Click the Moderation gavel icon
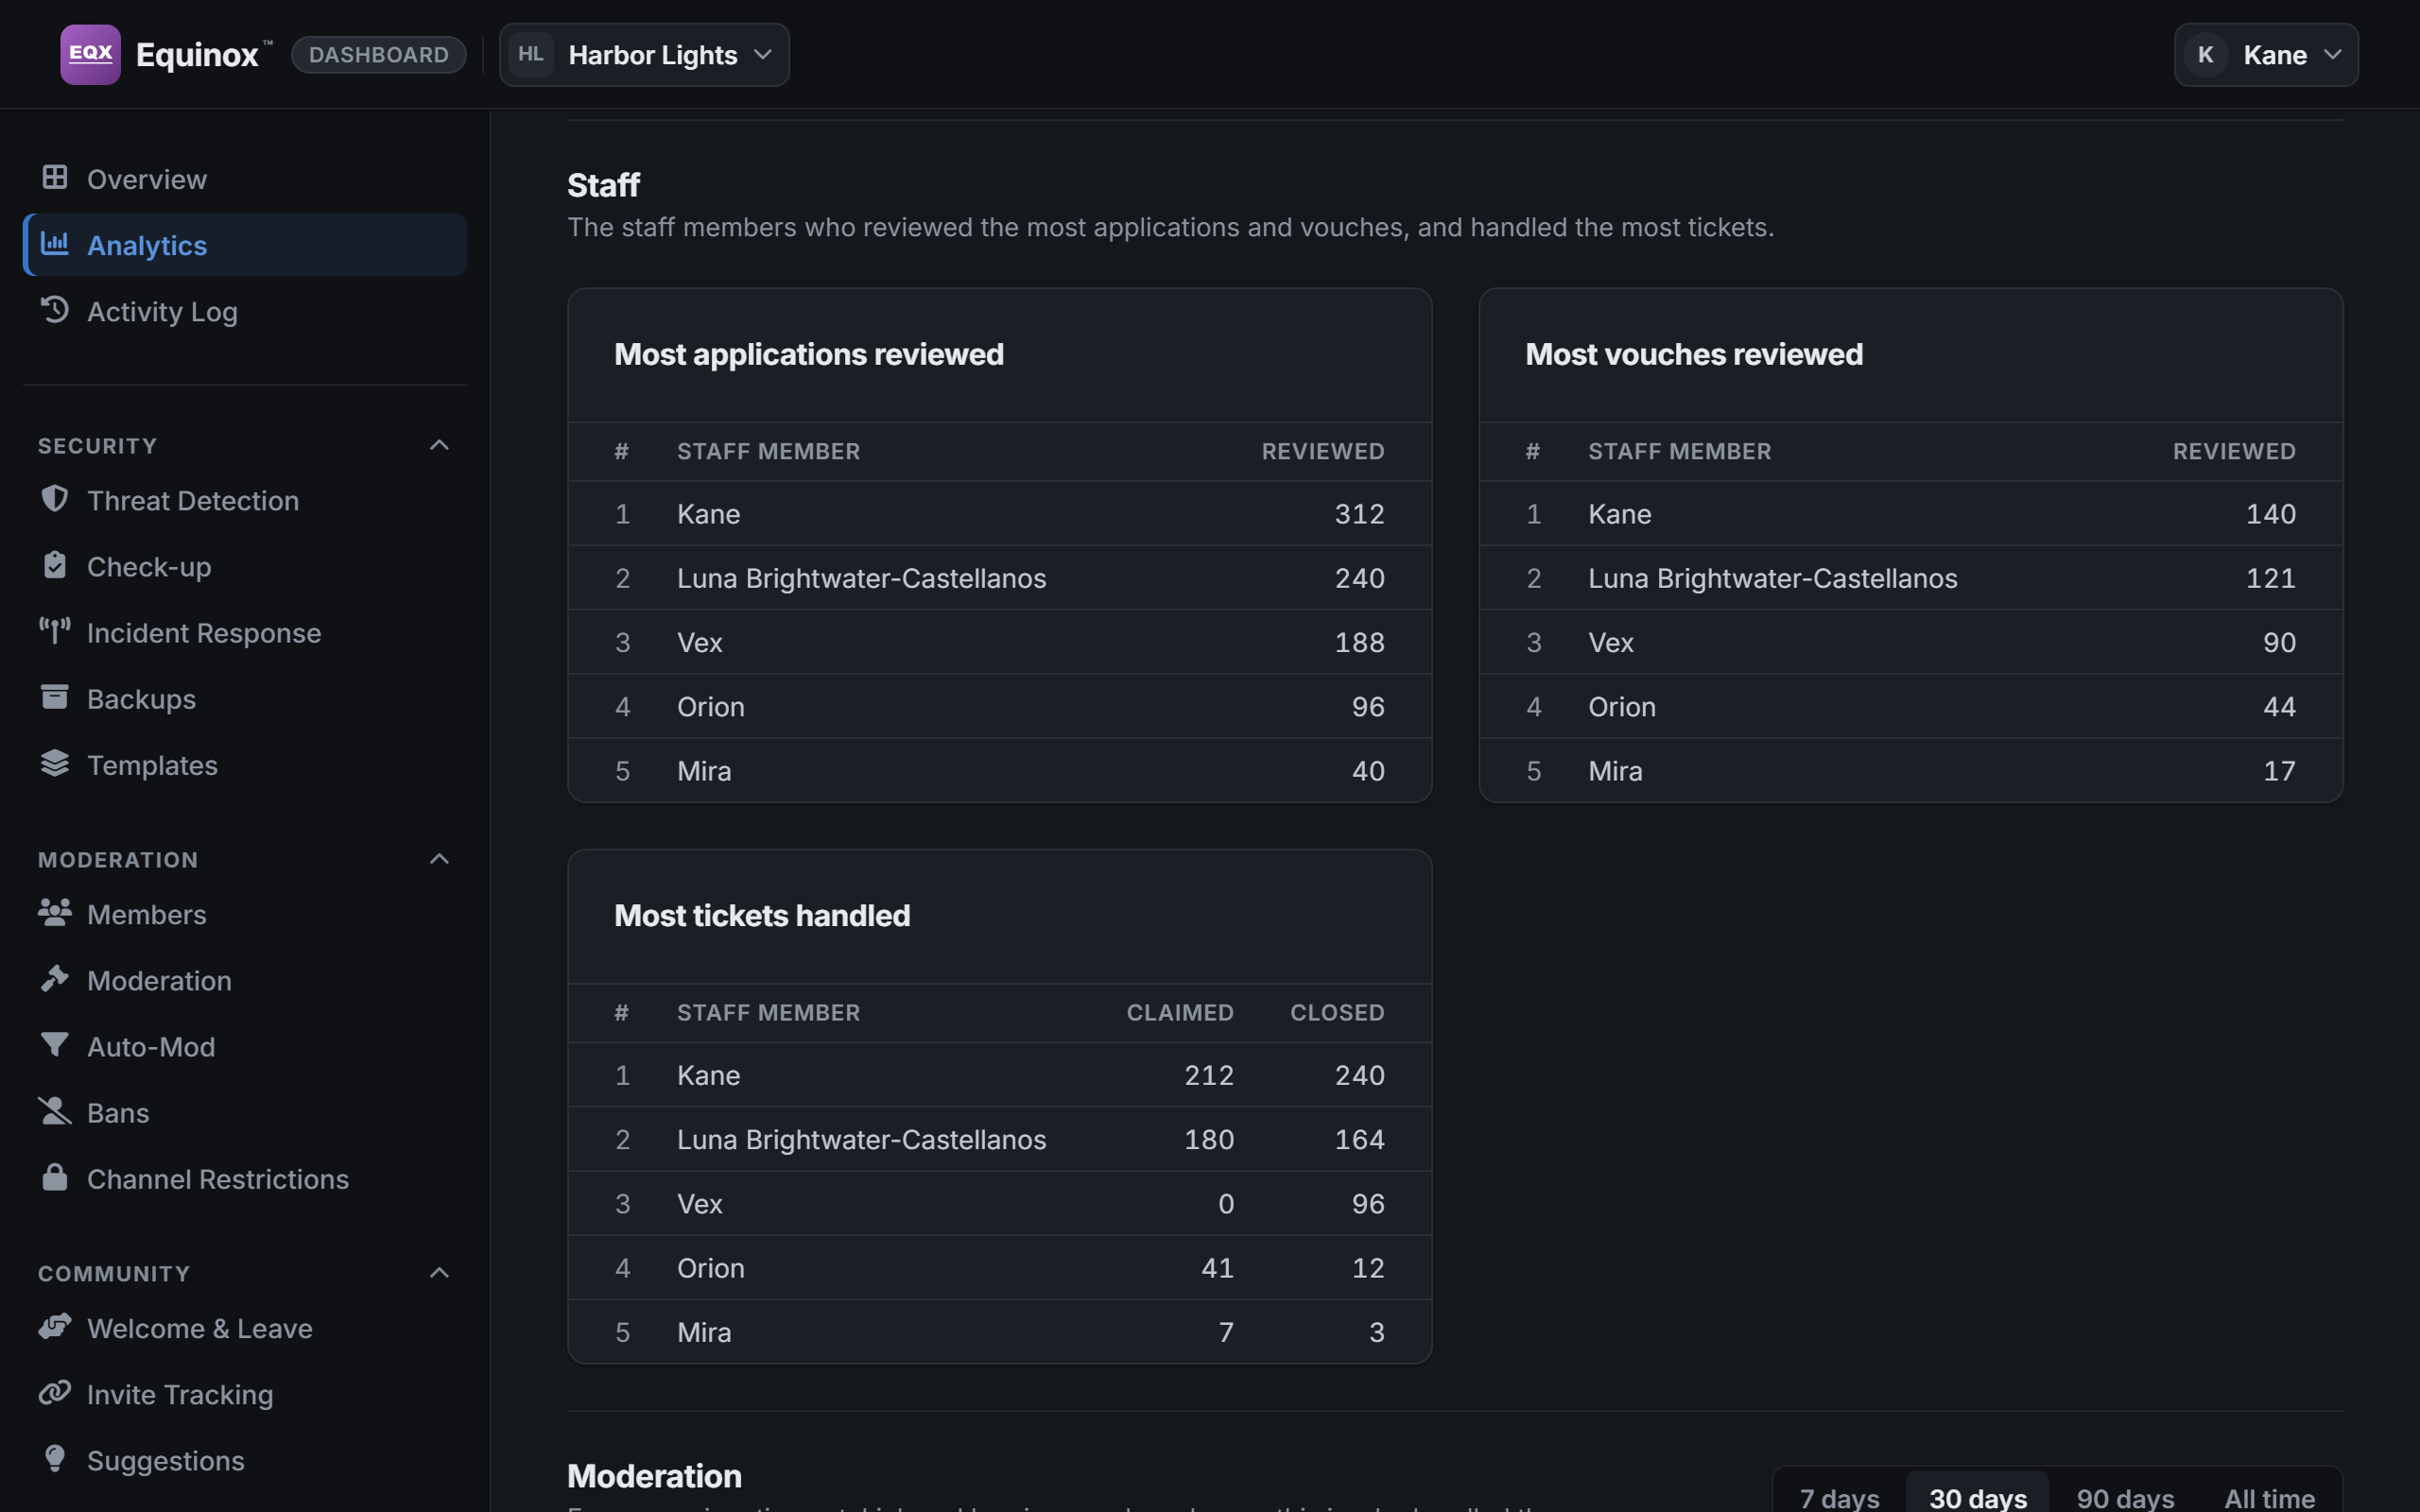The image size is (2420, 1512). click(x=55, y=978)
